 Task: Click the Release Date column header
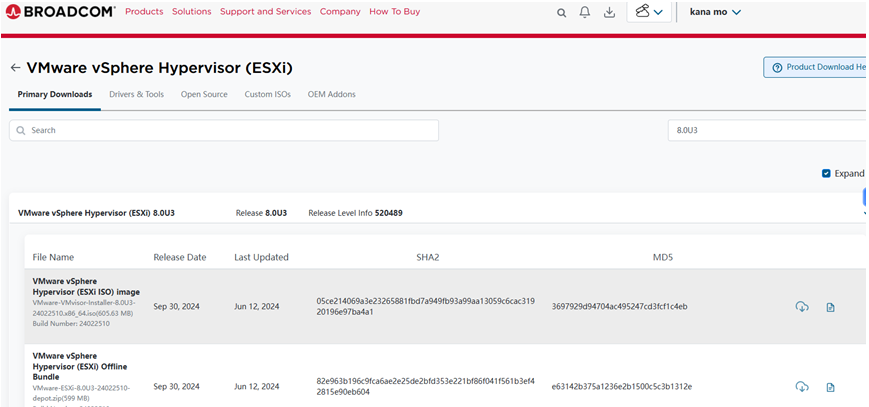pyautogui.click(x=180, y=257)
